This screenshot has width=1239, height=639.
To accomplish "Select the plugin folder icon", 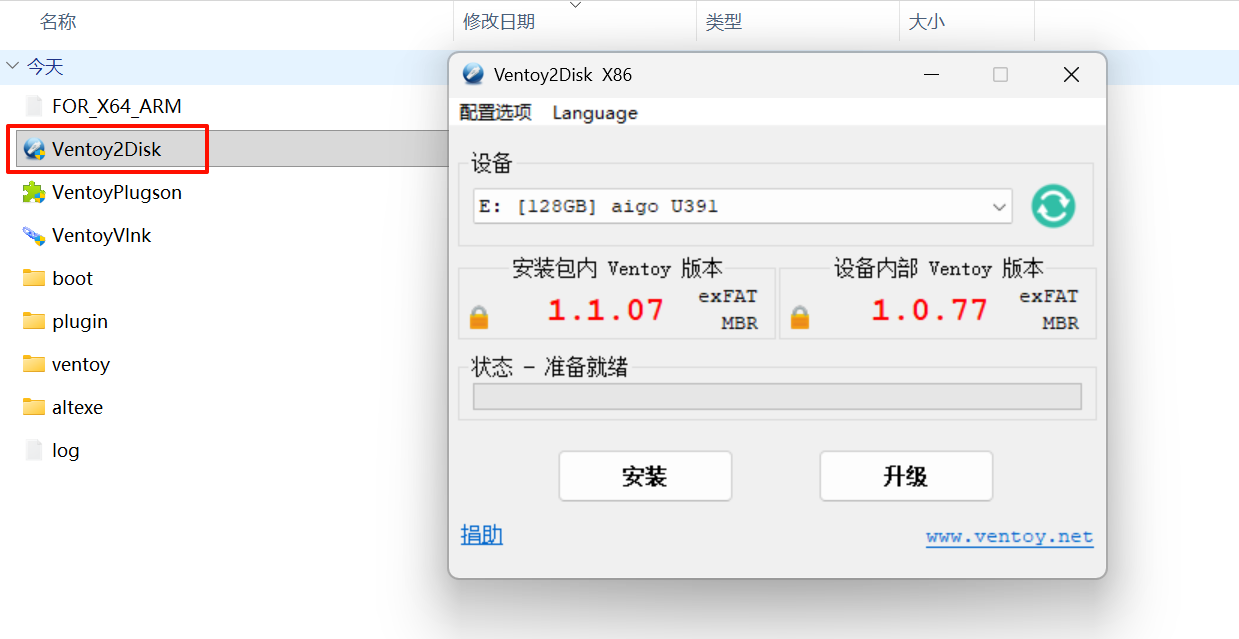I will 34,321.
